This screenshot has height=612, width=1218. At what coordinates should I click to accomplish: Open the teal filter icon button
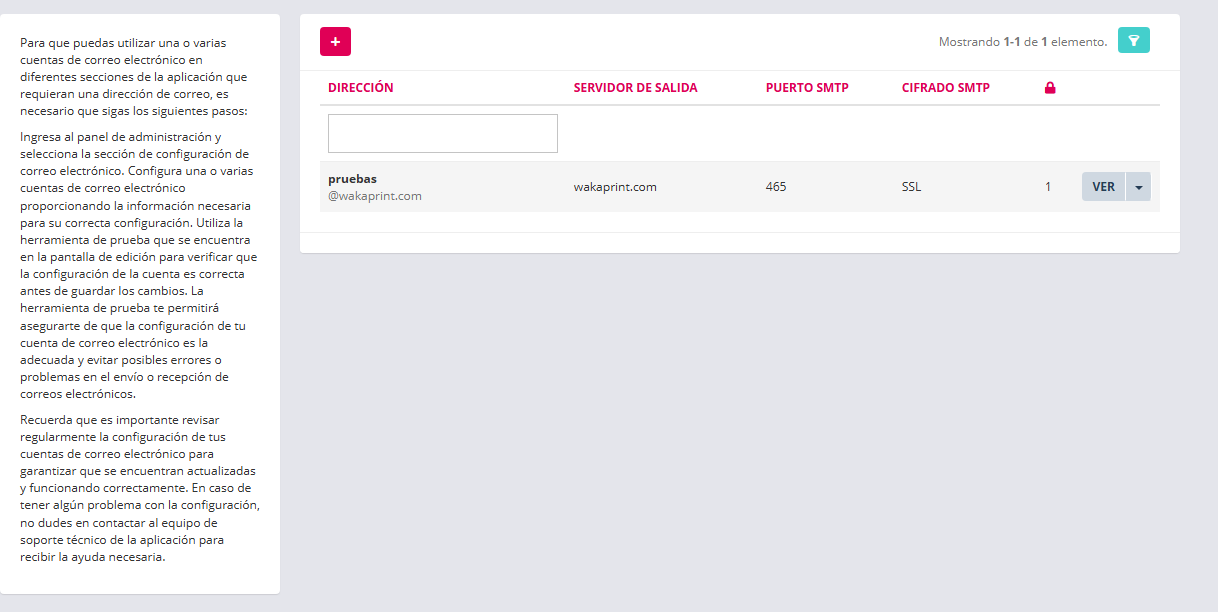click(1133, 40)
